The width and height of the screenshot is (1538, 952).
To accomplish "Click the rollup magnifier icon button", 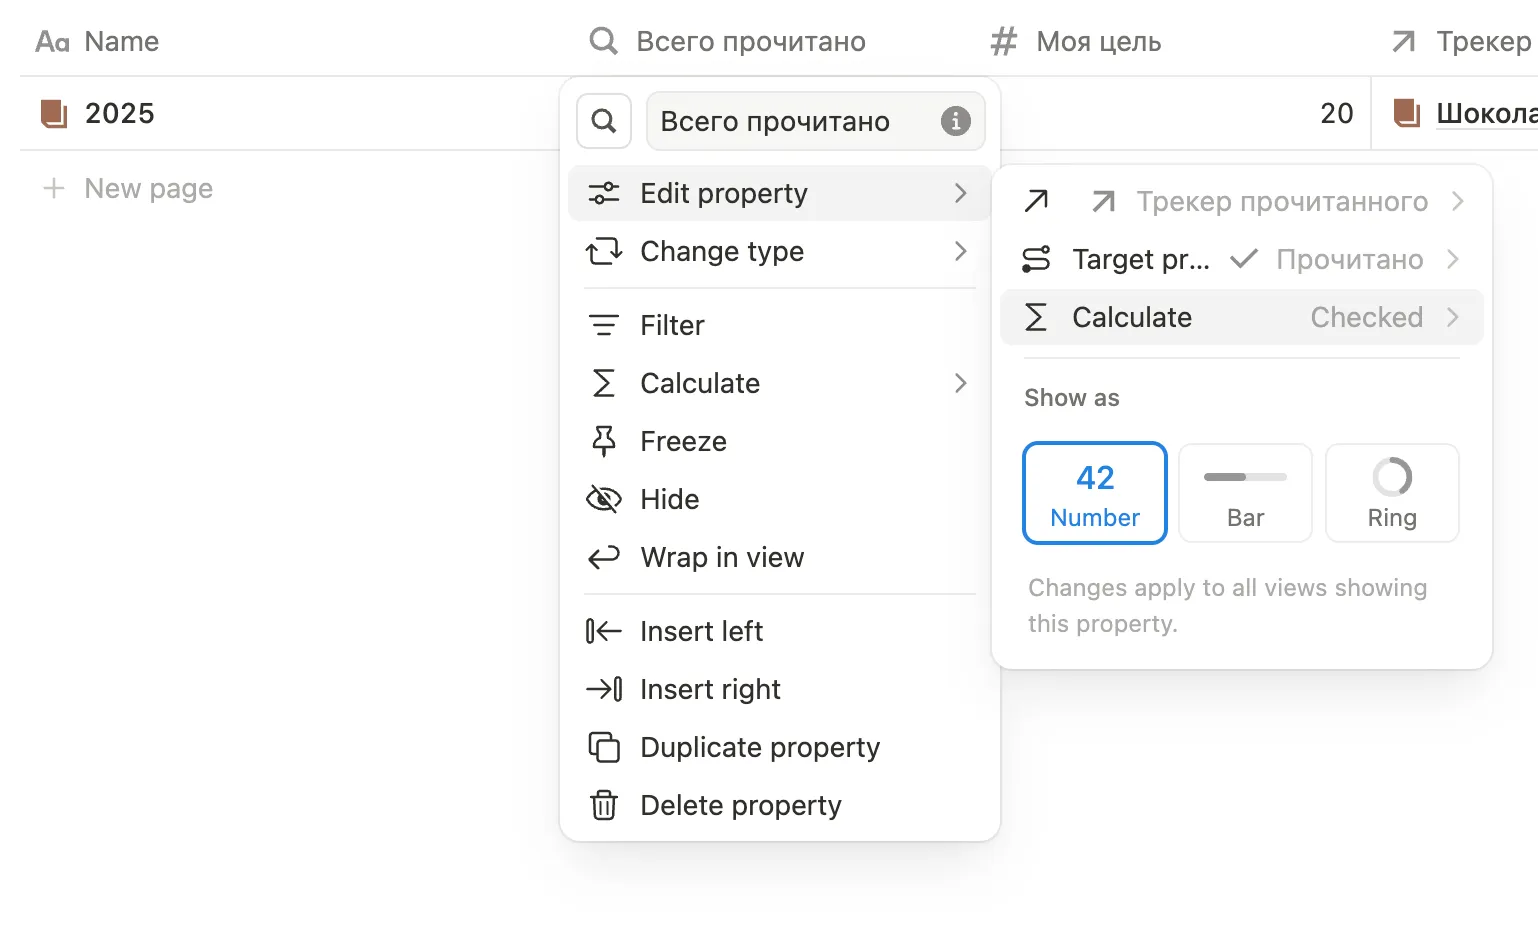I will (x=604, y=121).
